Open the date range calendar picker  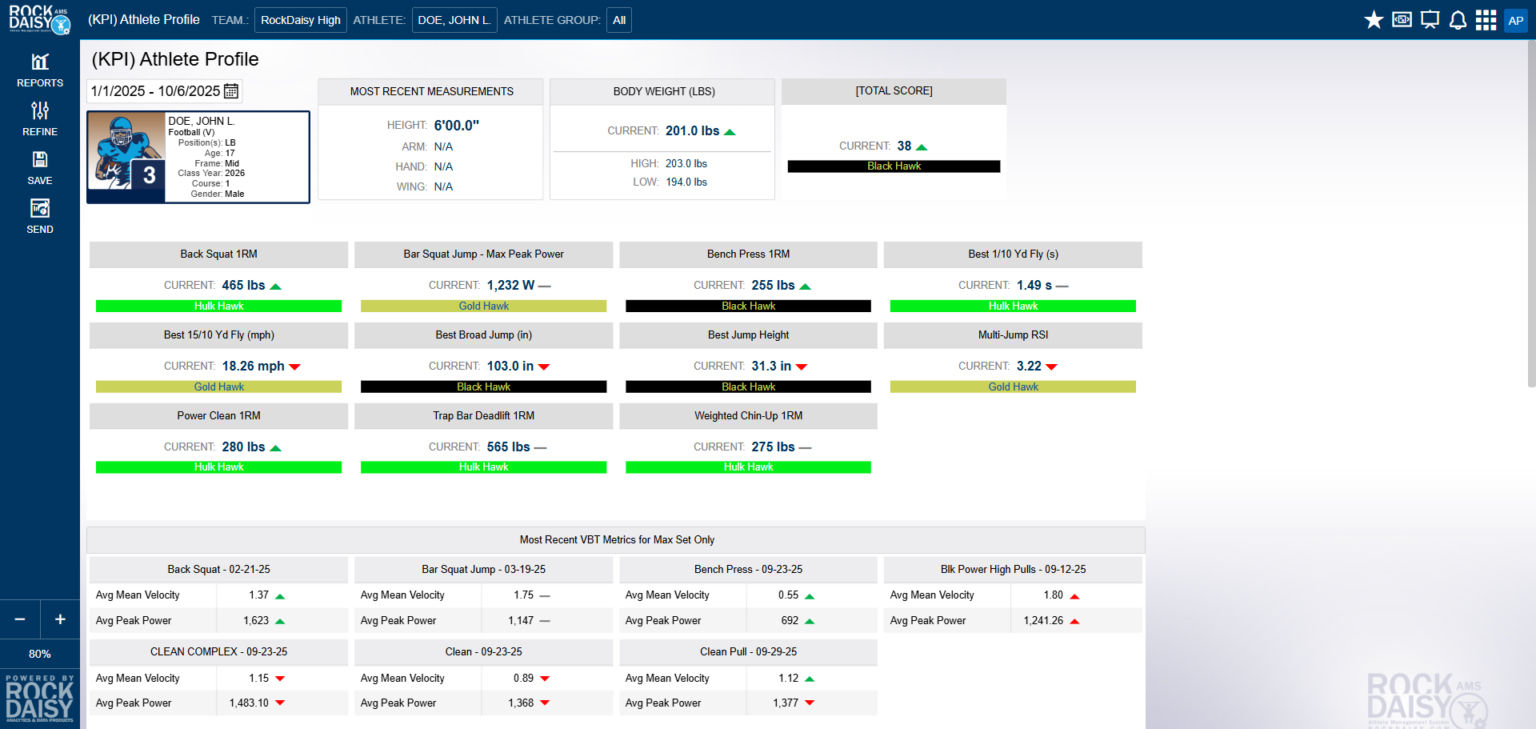tap(229, 90)
